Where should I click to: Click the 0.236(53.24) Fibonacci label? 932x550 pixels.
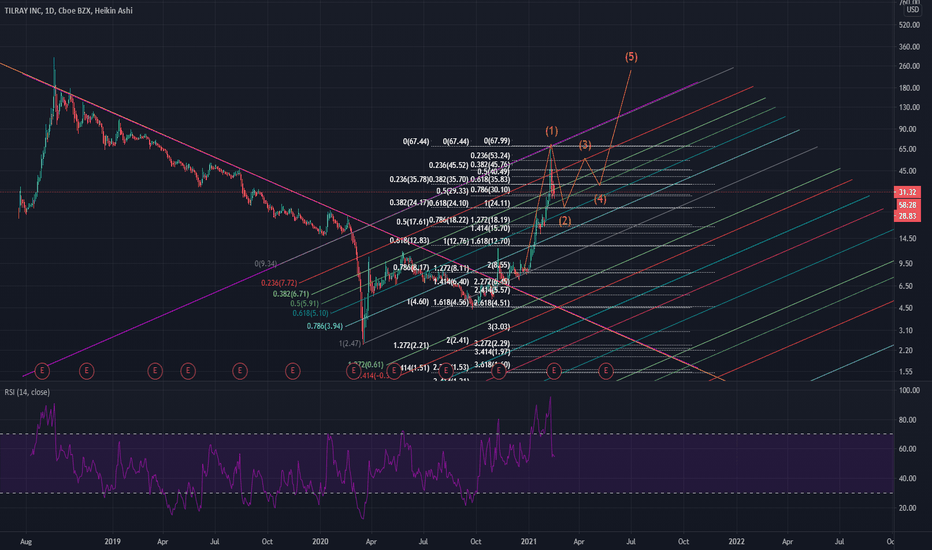[x=490, y=156]
